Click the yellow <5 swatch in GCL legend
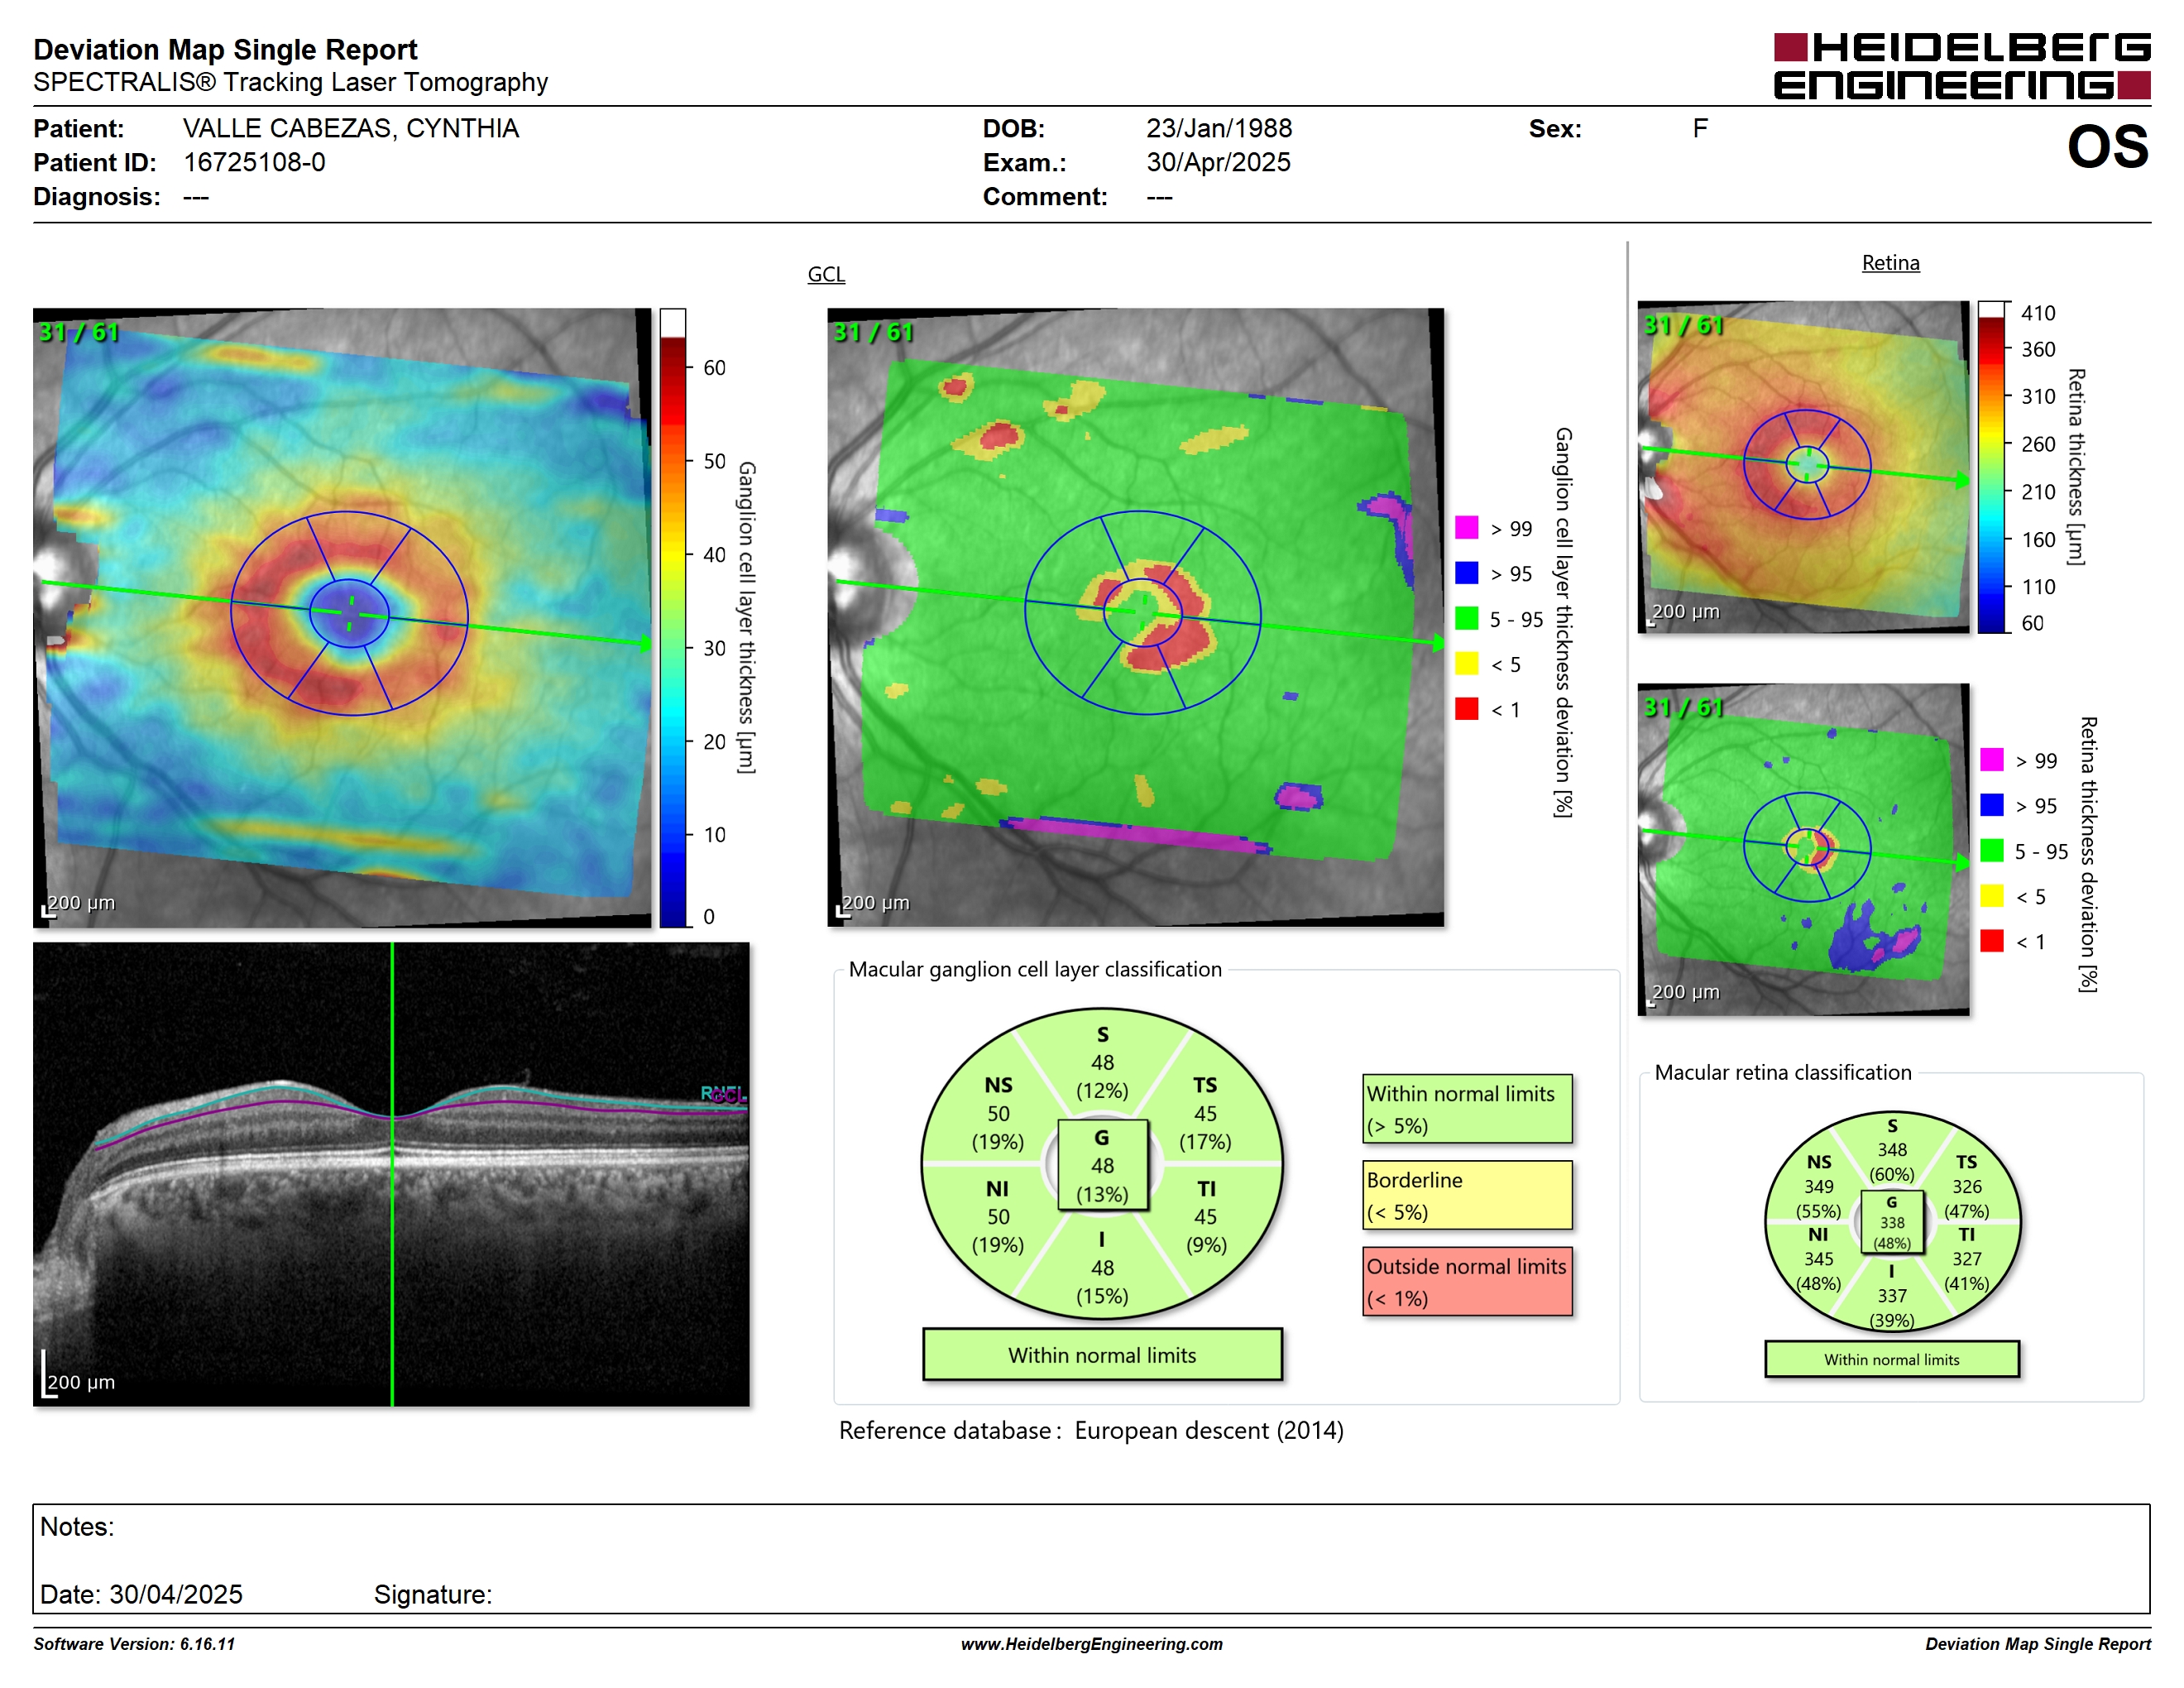This screenshot has width=2184, height=1688. [1466, 663]
